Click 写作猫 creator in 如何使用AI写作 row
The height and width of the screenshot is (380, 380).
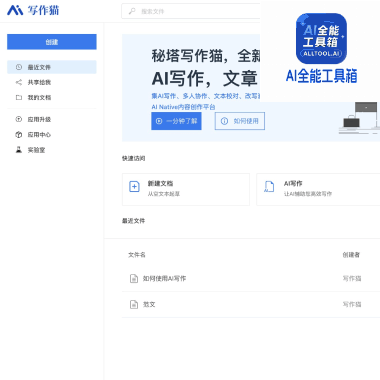(x=352, y=278)
